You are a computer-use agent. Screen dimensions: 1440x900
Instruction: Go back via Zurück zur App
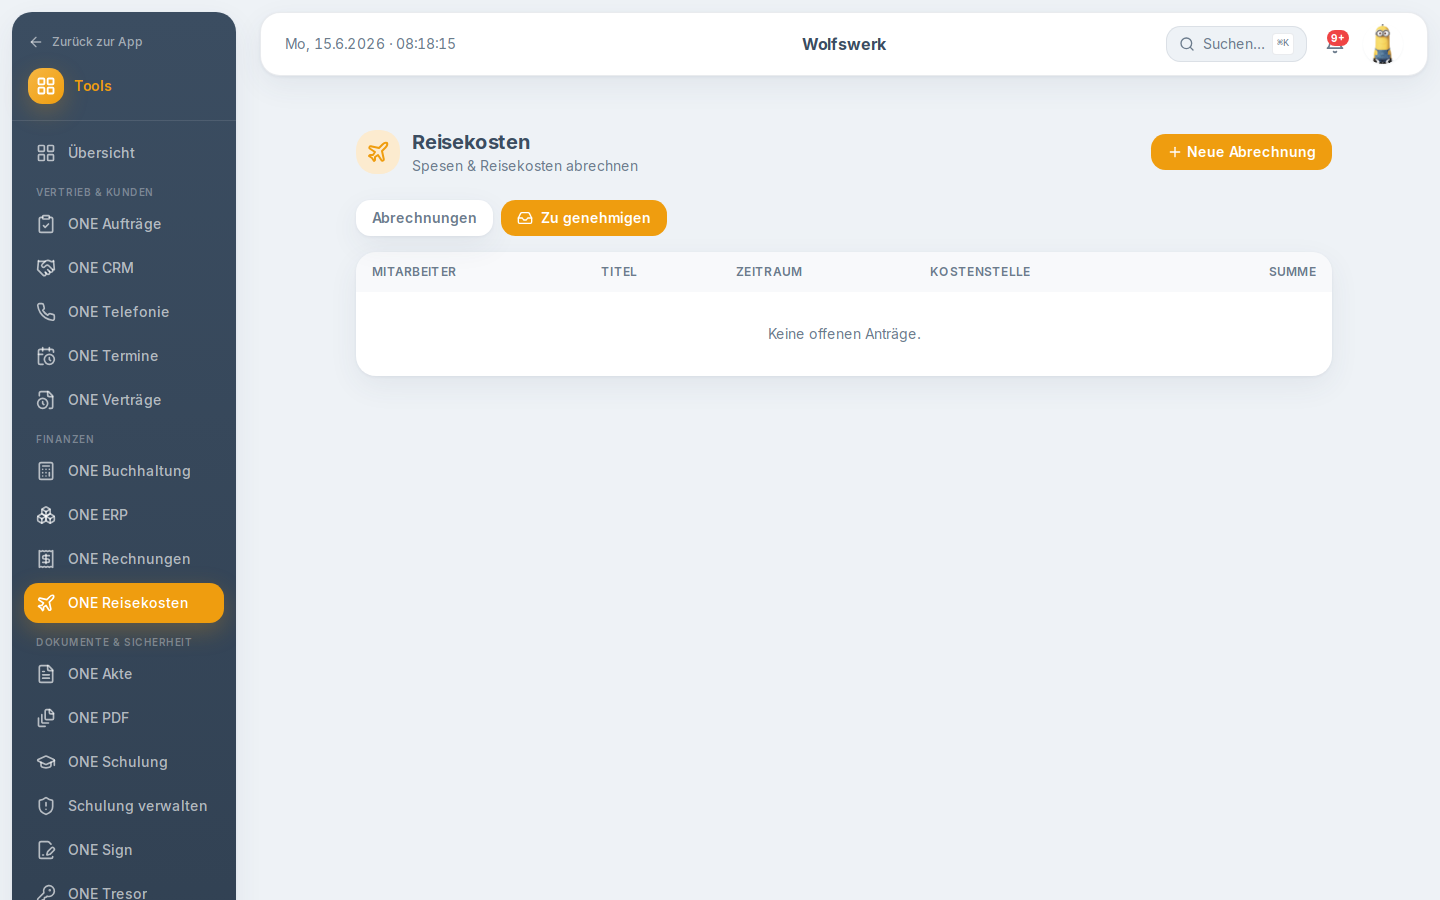pos(86,42)
